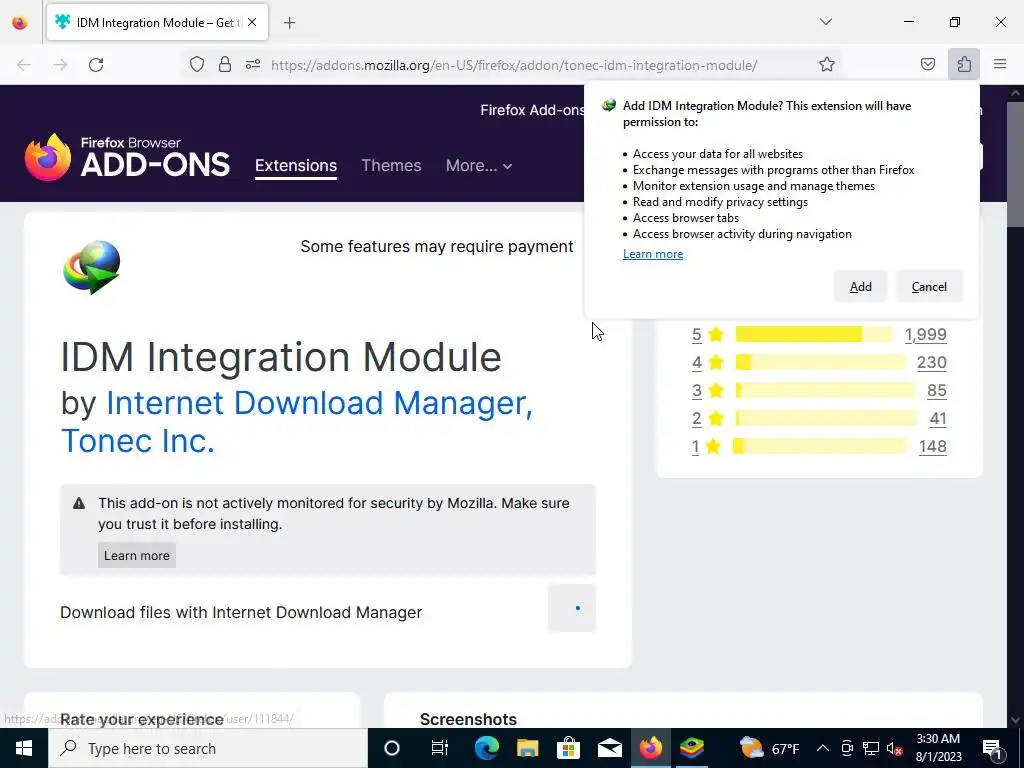Image resolution: width=1024 pixels, height=768 pixels.
Task: Open the 148 one-star review count
Action: 933,447
